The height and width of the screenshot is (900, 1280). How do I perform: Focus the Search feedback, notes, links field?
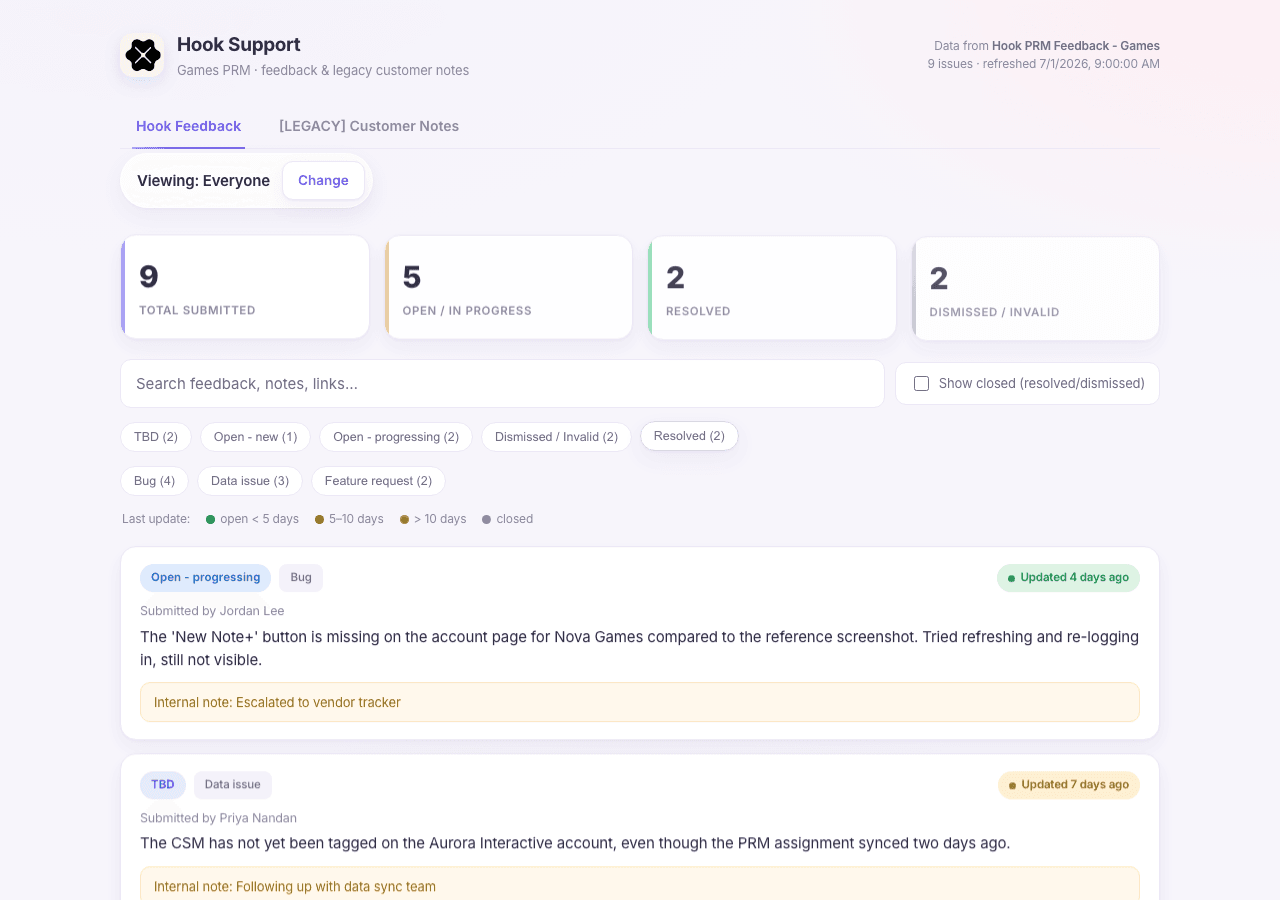[502, 384]
